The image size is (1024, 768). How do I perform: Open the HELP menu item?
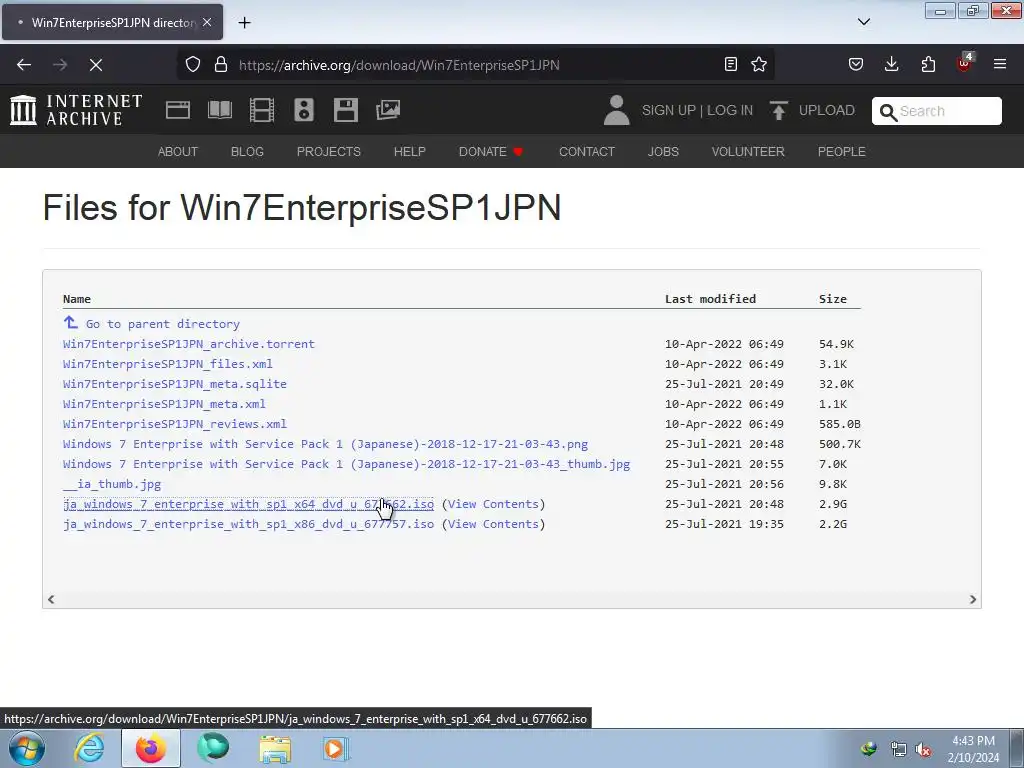click(409, 152)
